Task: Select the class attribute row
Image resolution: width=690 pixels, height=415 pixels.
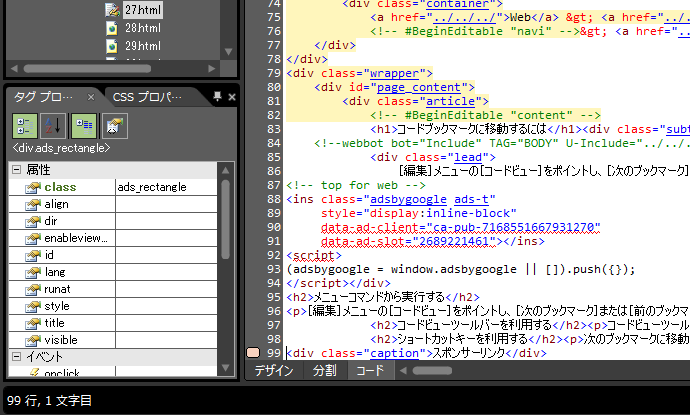Action: (x=113, y=187)
